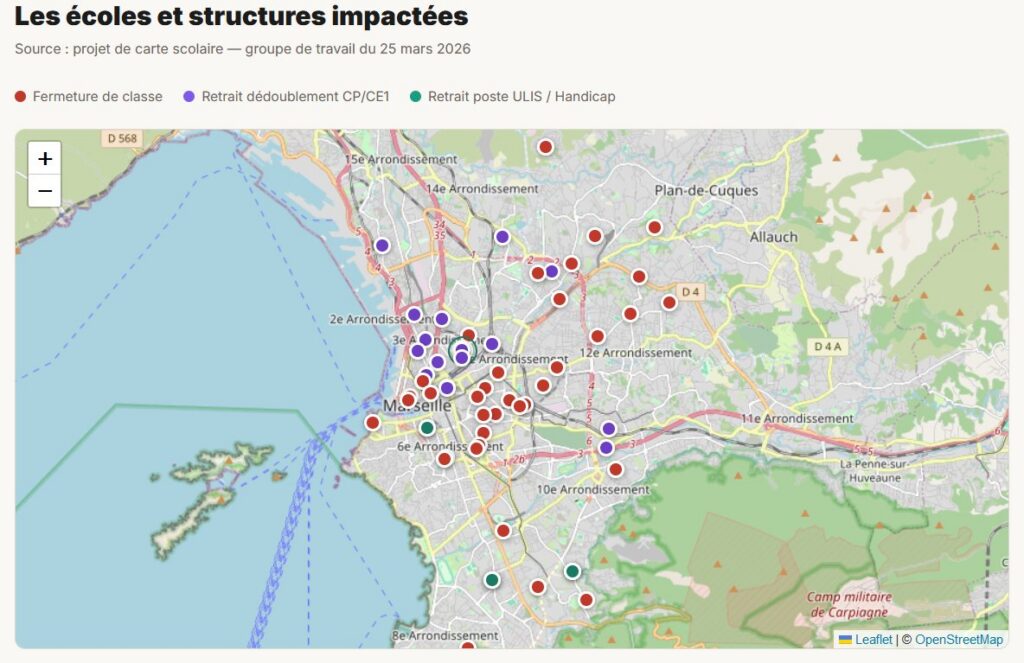1024x663 pixels.
Task: Select the purple marker near the 15e Arrondissement coast
Action: click(x=382, y=246)
